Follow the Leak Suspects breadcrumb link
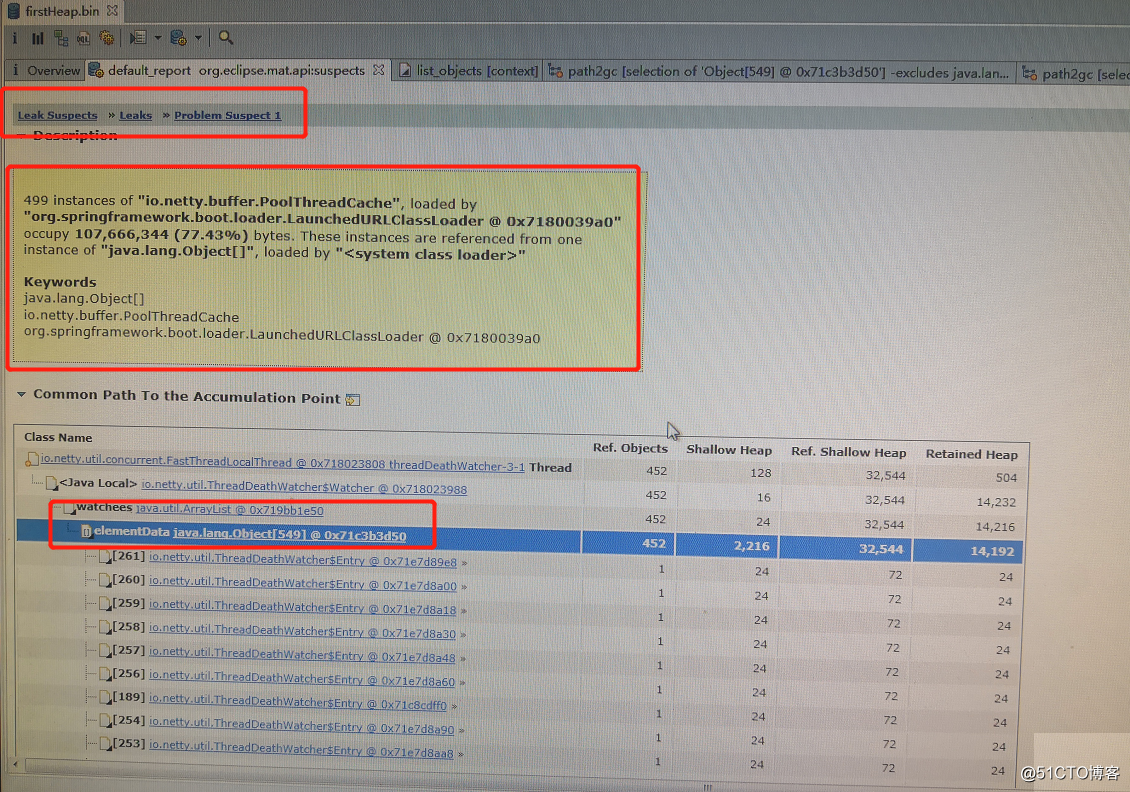1130x792 pixels. [58, 115]
